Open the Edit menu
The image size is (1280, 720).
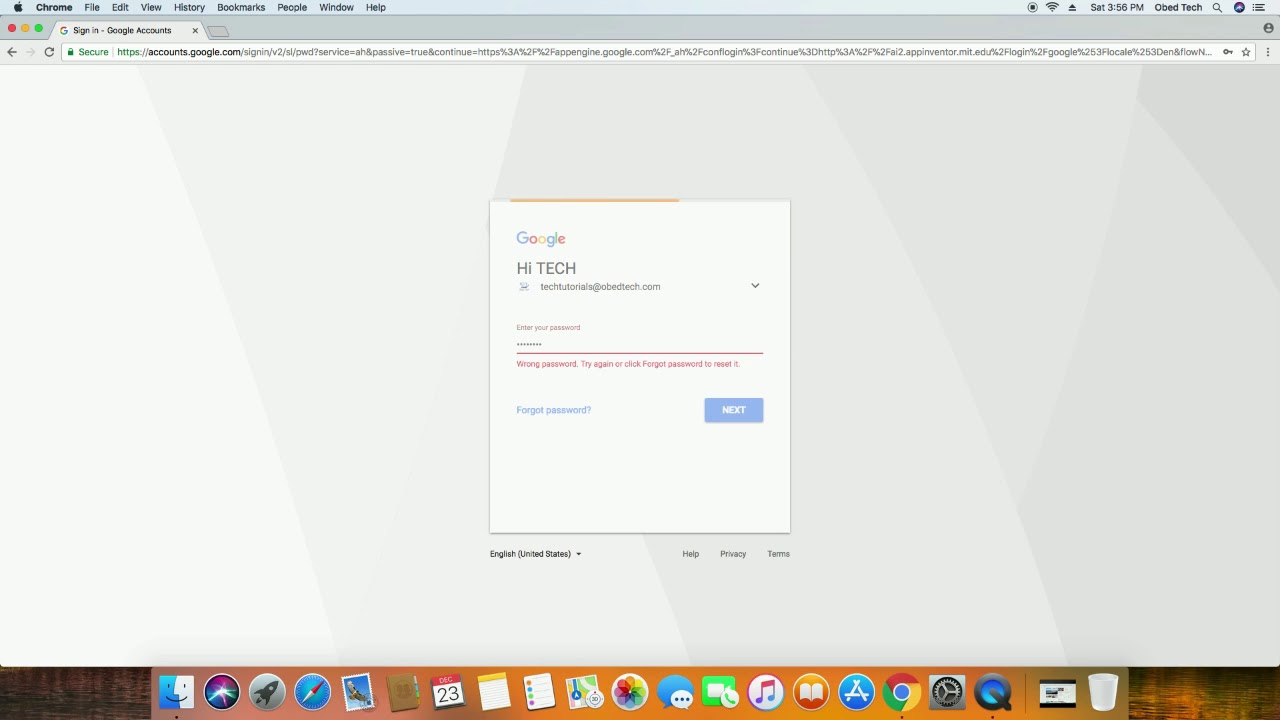pos(120,7)
